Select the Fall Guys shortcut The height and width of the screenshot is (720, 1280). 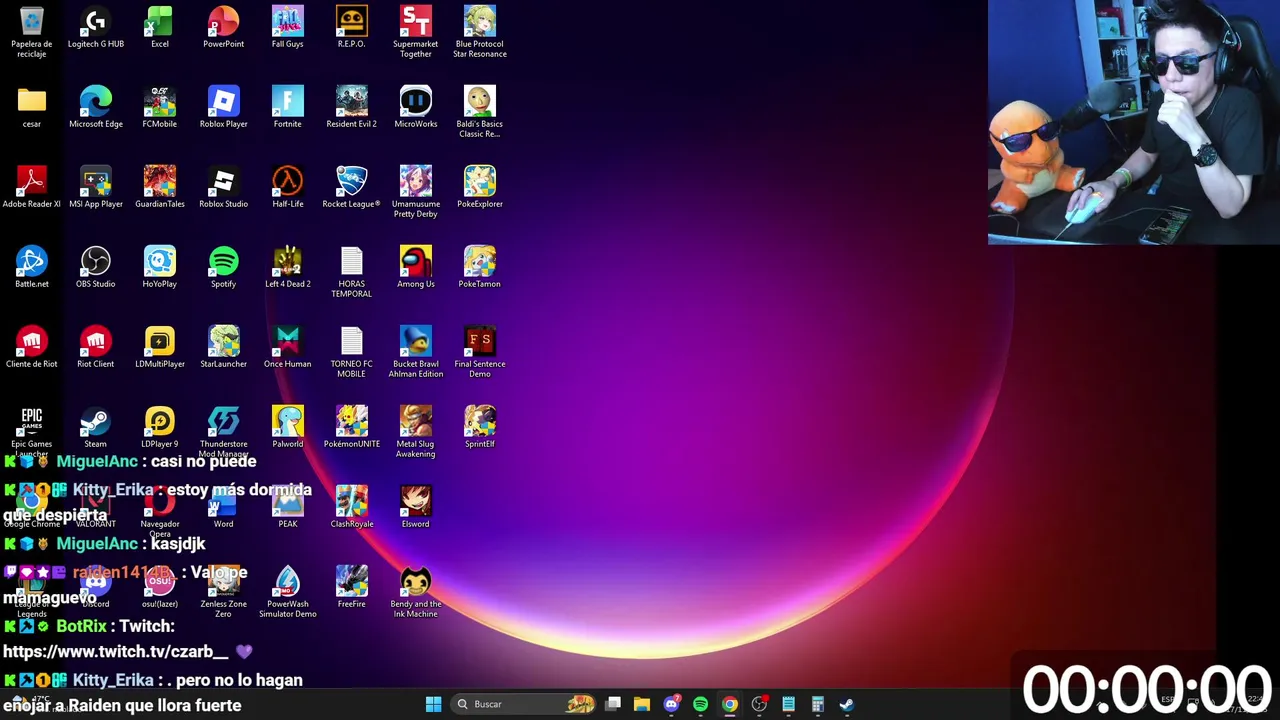pyautogui.click(x=287, y=28)
